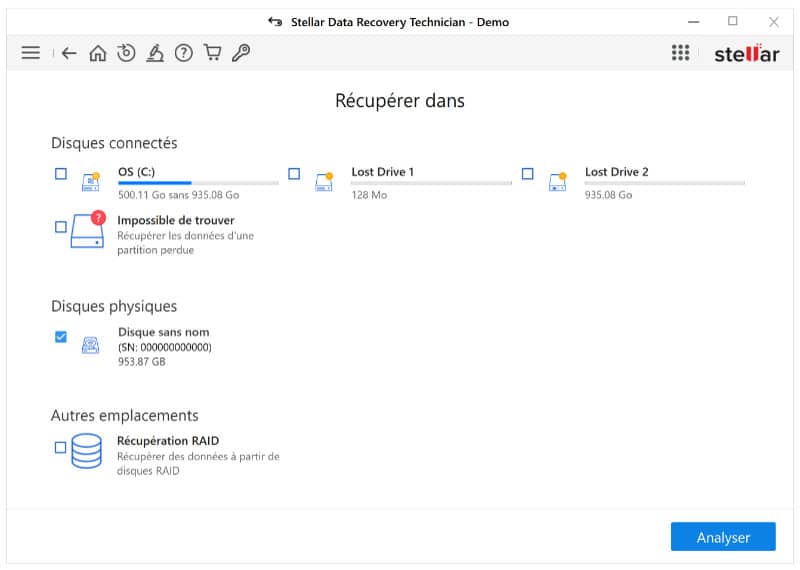Click the lost partition drive icon
800x570 pixels.
[88, 231]
